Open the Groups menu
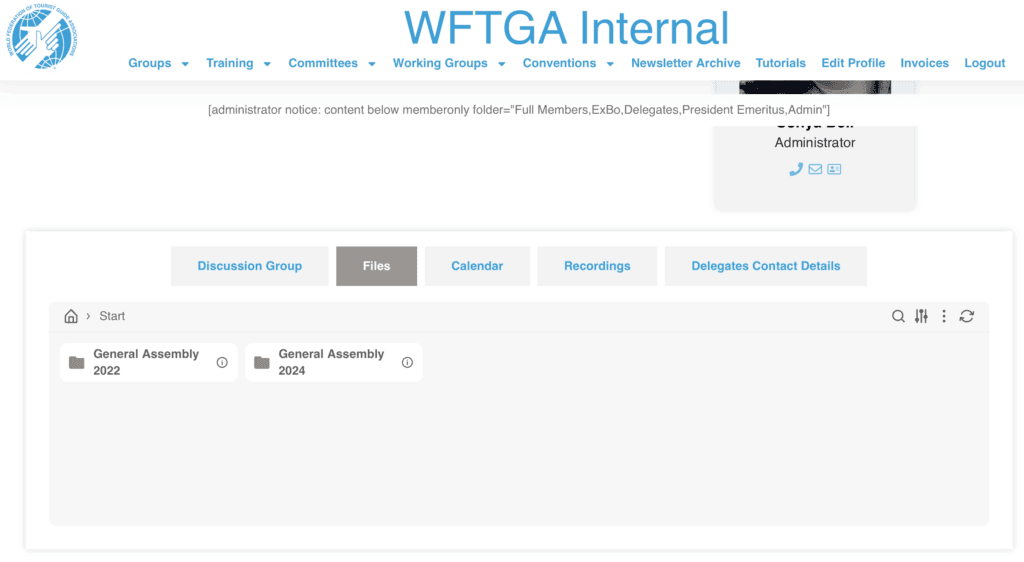 (150, 63)
